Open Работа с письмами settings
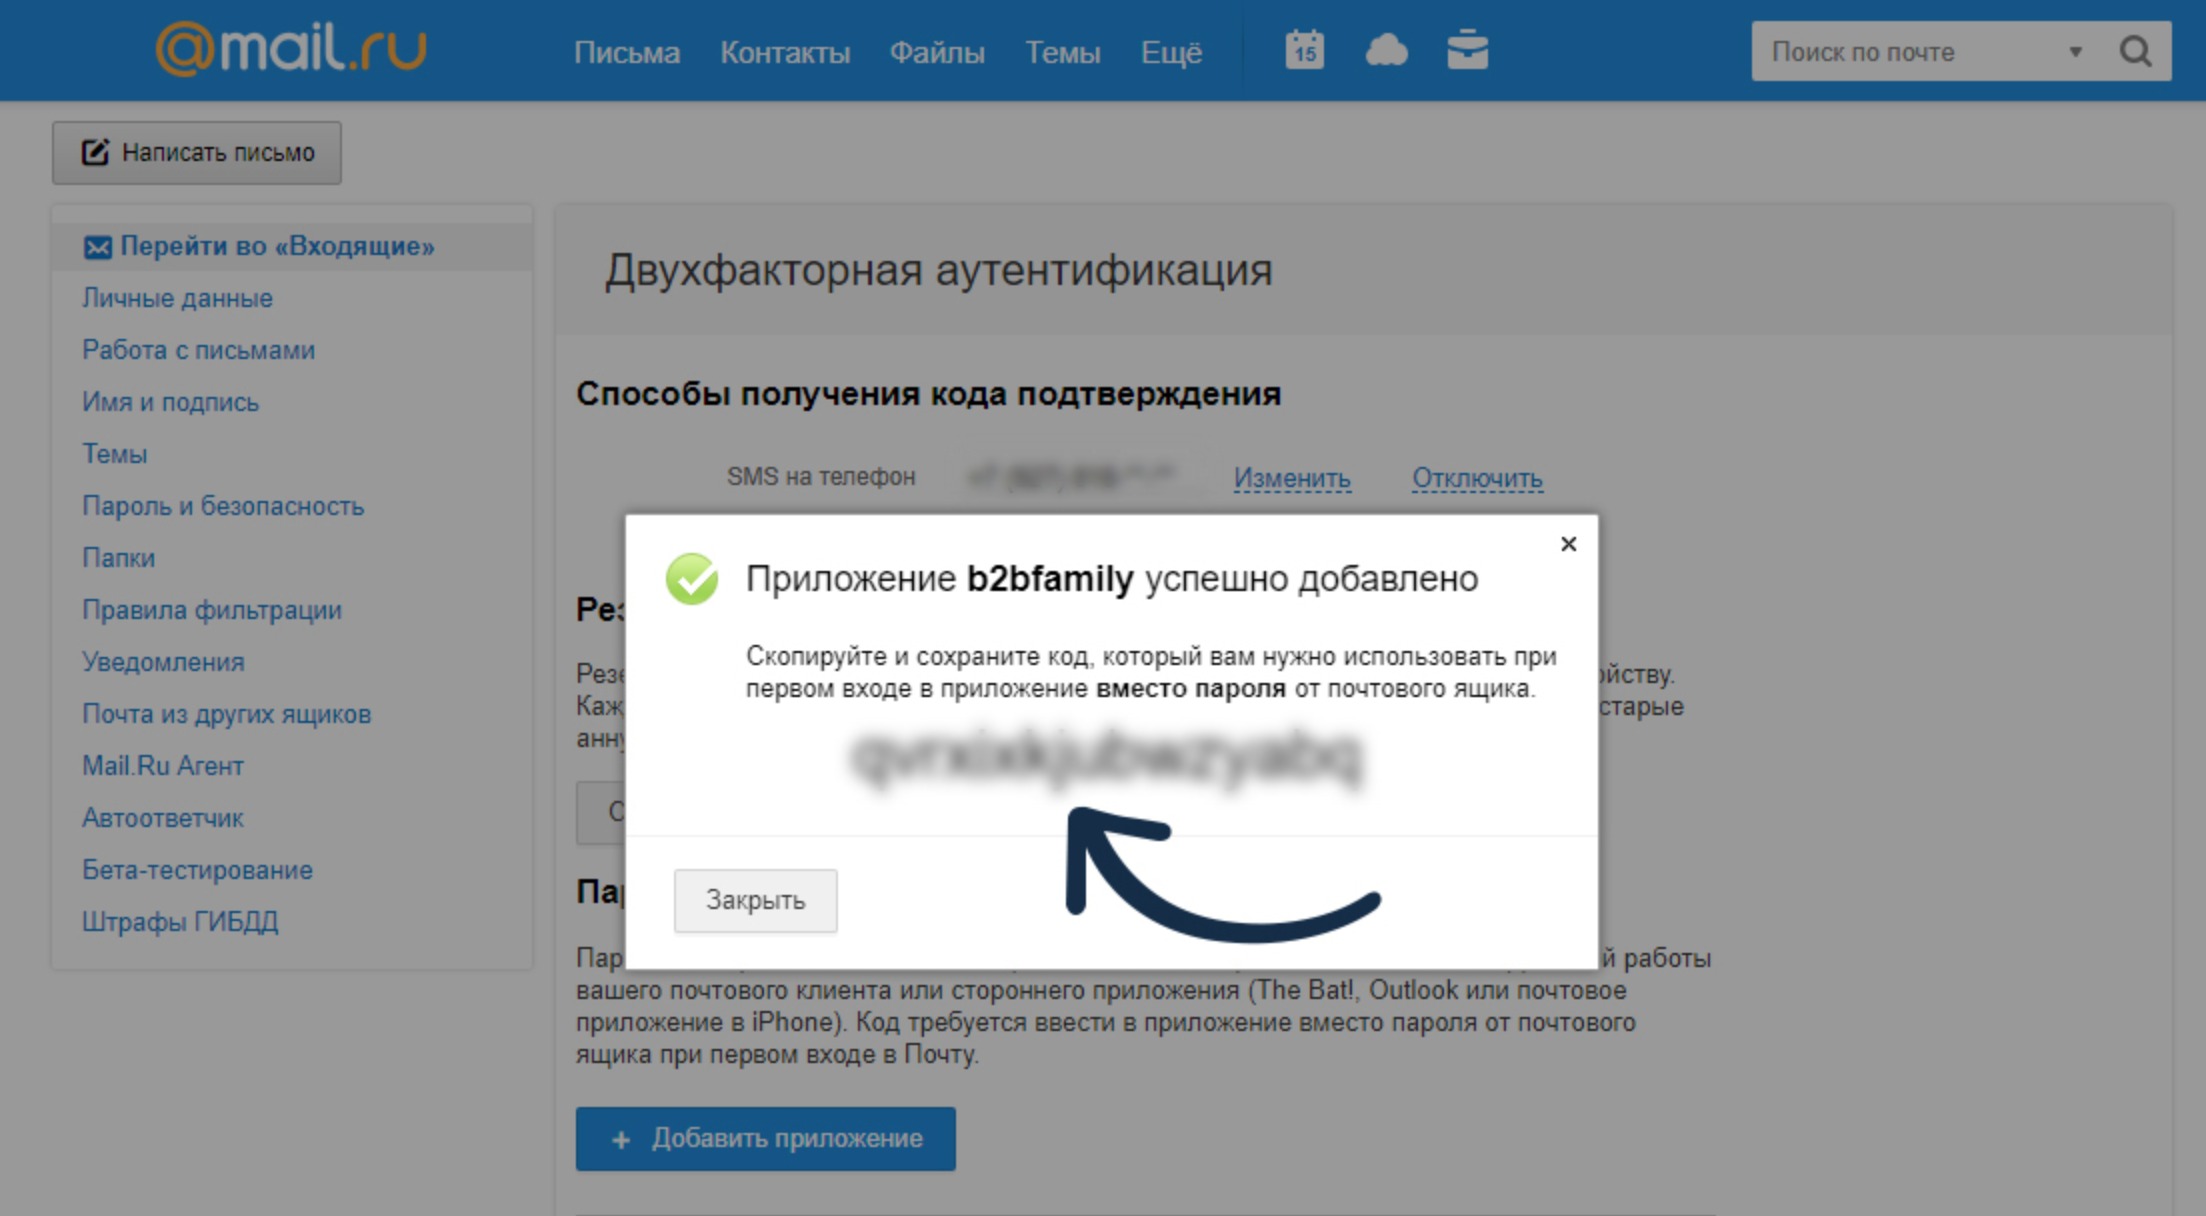The width and height of the screenshot is (2206, 1216). point(198,350)
